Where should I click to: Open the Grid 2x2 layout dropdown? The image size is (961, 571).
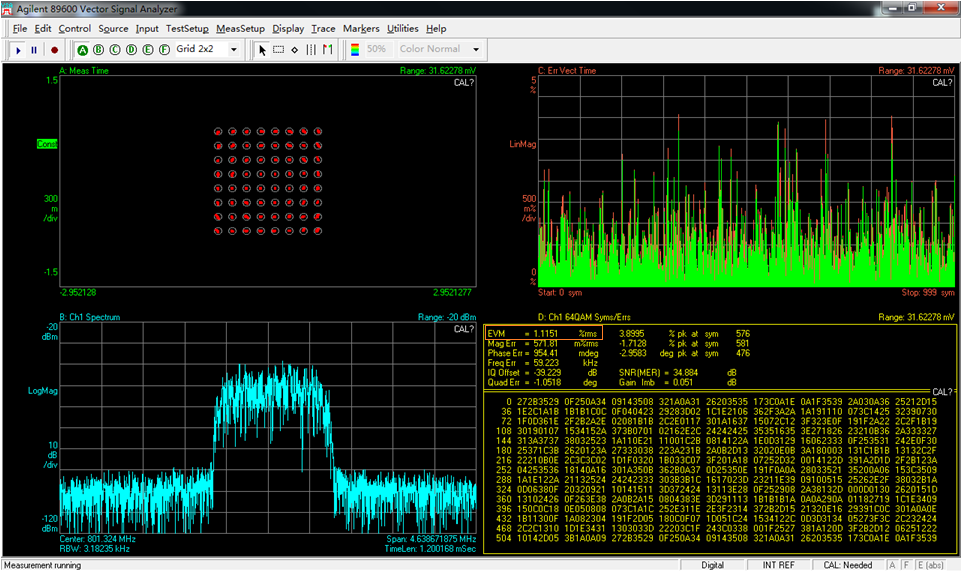pos(234,49)
